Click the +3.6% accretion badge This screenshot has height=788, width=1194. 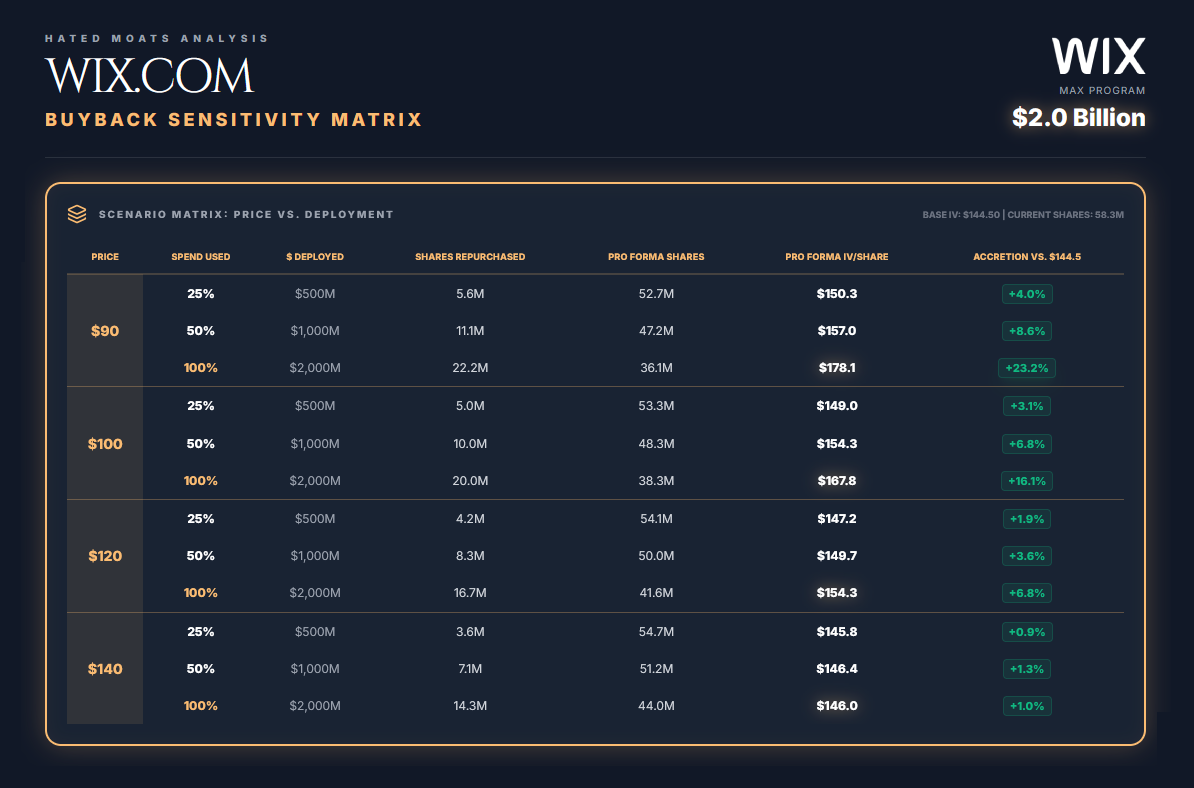[1026, 556]
